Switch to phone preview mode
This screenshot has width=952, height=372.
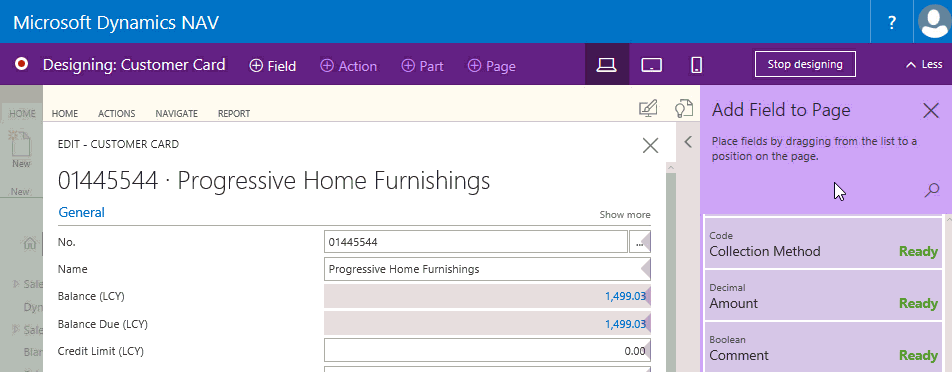[696, 64]
